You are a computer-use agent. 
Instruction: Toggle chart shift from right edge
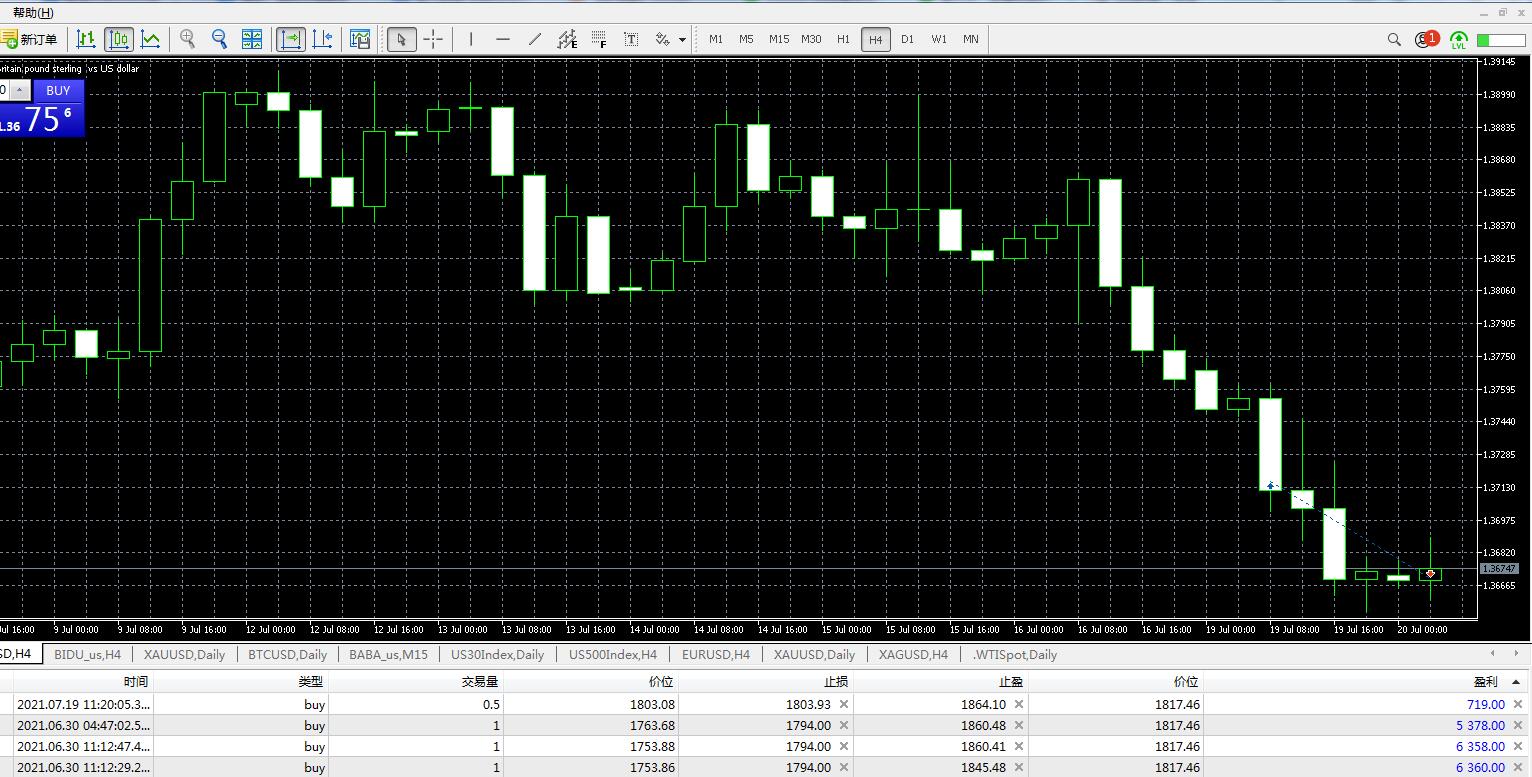[322, 39]
